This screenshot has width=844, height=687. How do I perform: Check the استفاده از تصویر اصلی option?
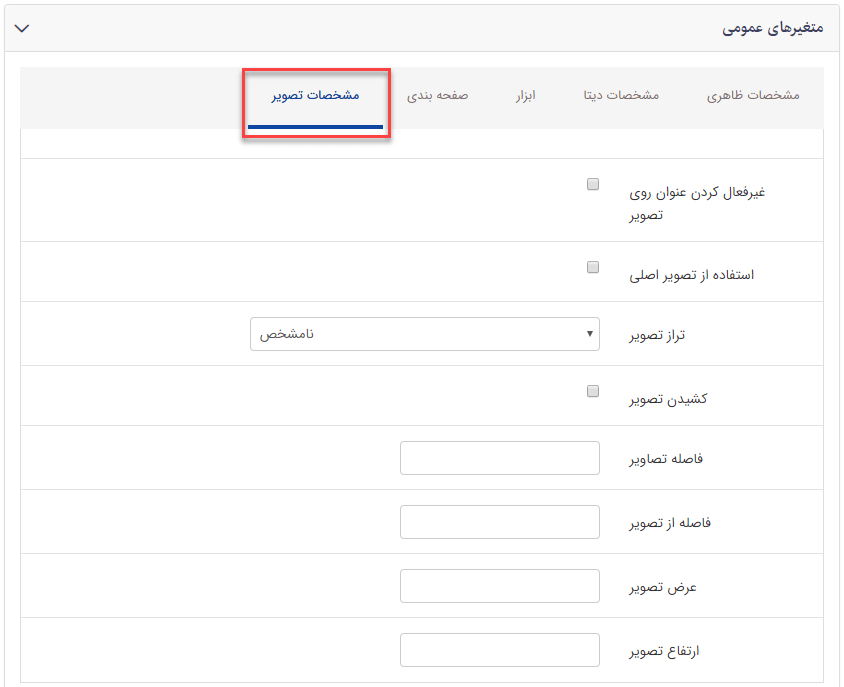(x=592, y=266)
